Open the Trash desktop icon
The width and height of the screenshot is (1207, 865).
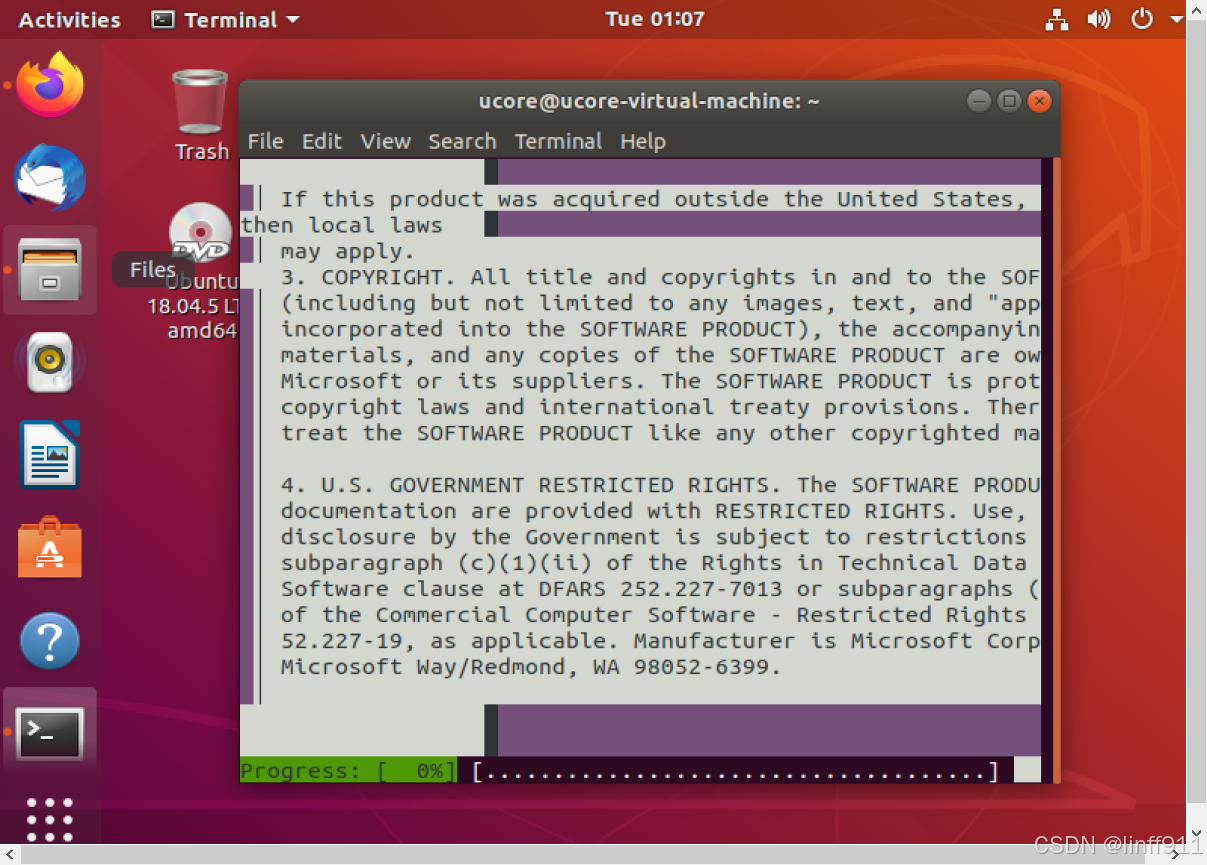pyautogui.click(x=201, y=114)
